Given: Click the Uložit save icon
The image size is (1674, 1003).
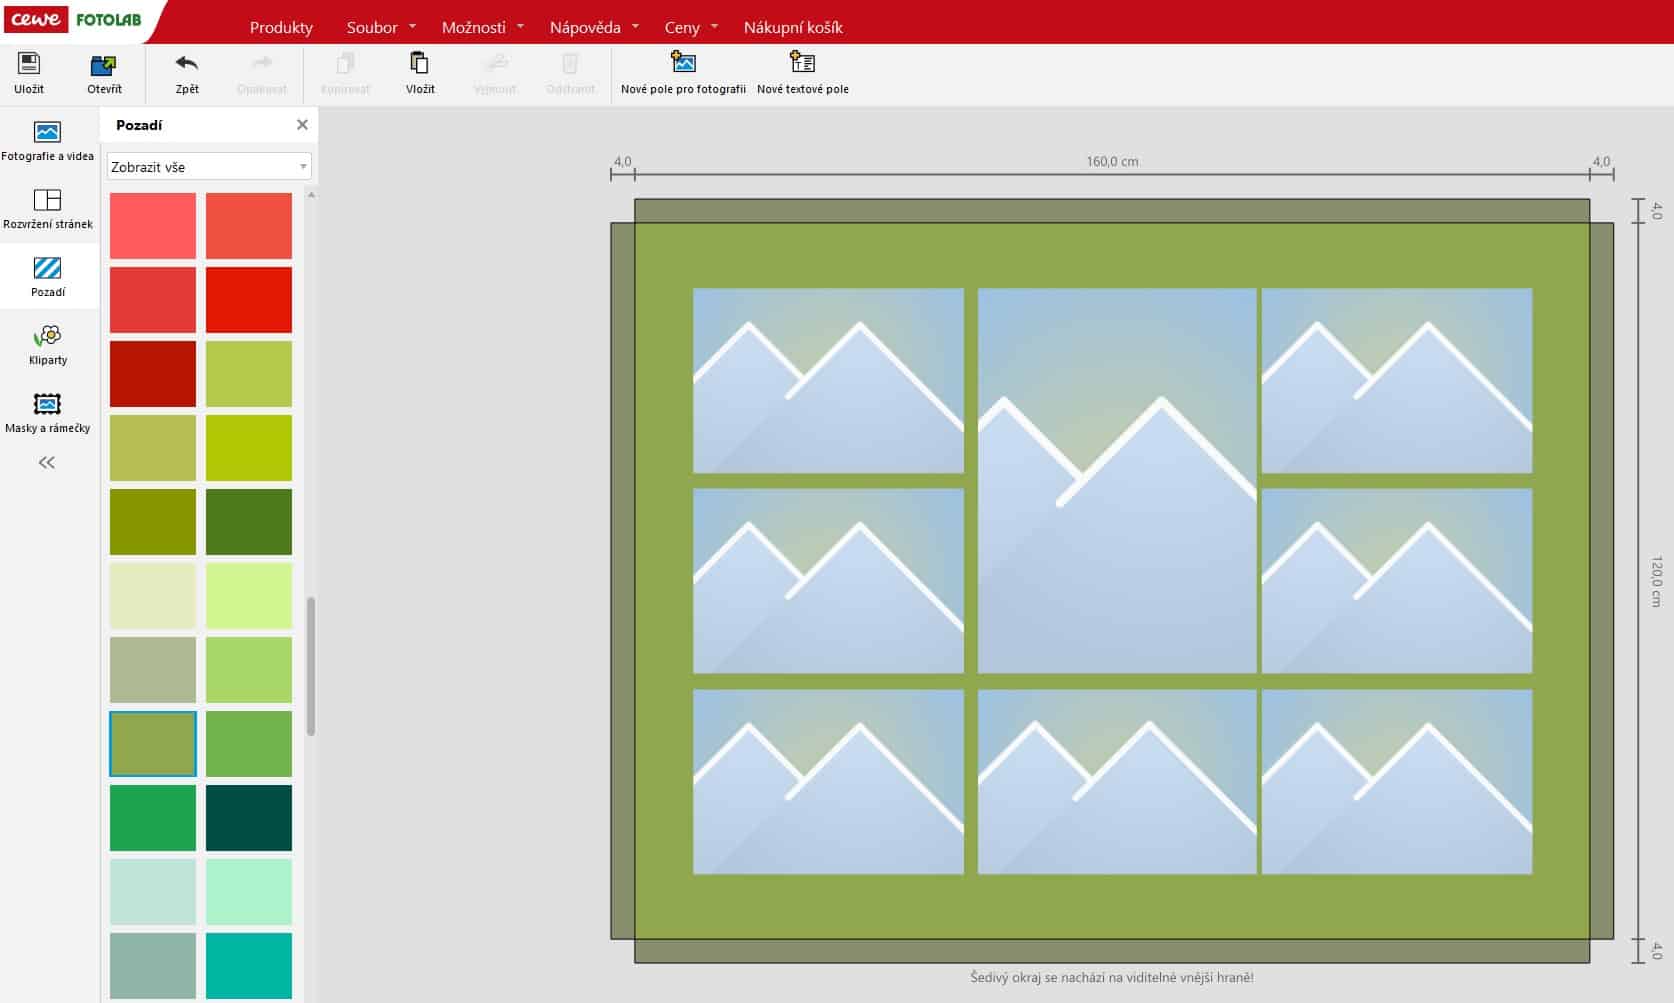Looking at the screenshot, I should tap(29, 66).
